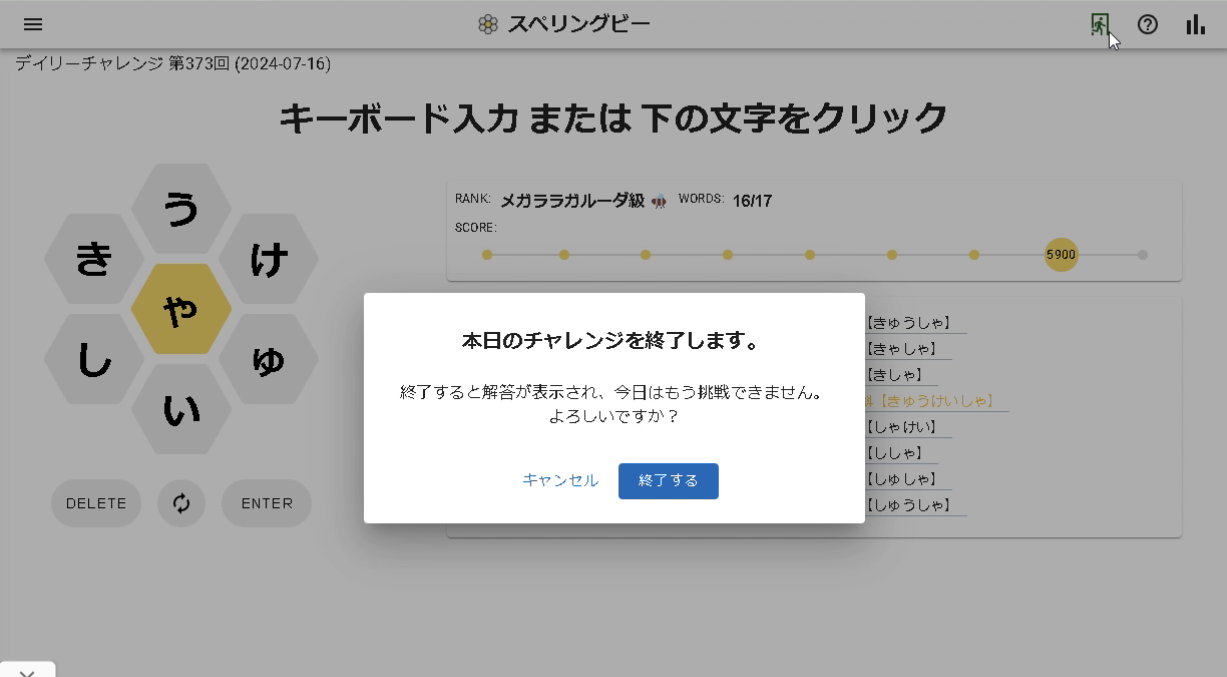Click the キャンセル link to dismiss dialog
Screen dimensions: 1227x677
click(559, 481)
